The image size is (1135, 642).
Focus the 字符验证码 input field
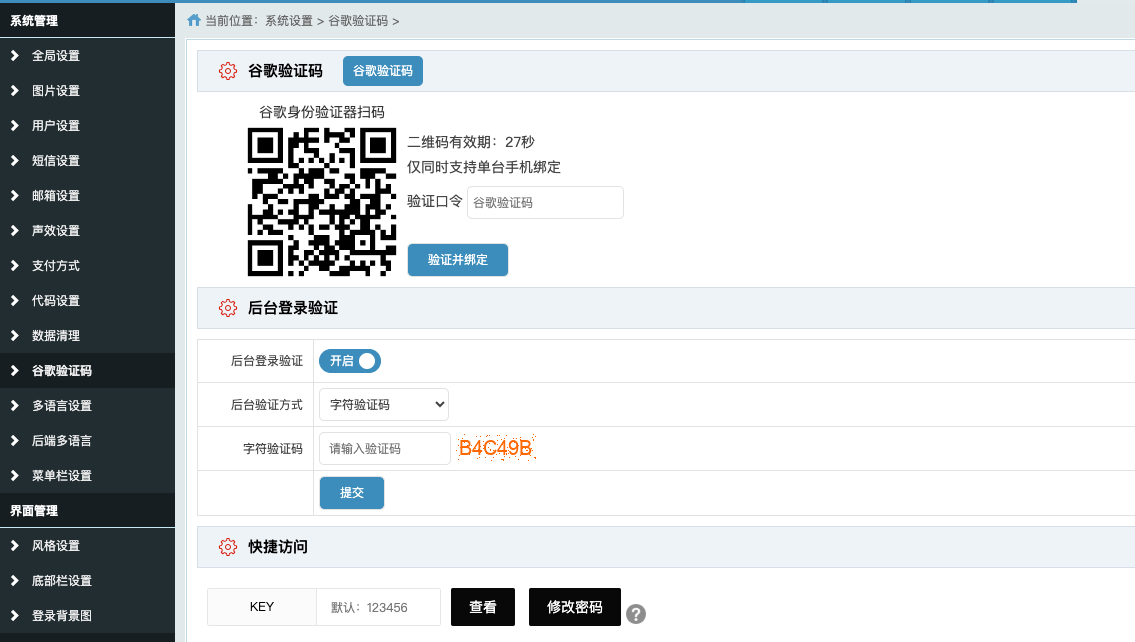pyautogui.click(x=384, y=449)
